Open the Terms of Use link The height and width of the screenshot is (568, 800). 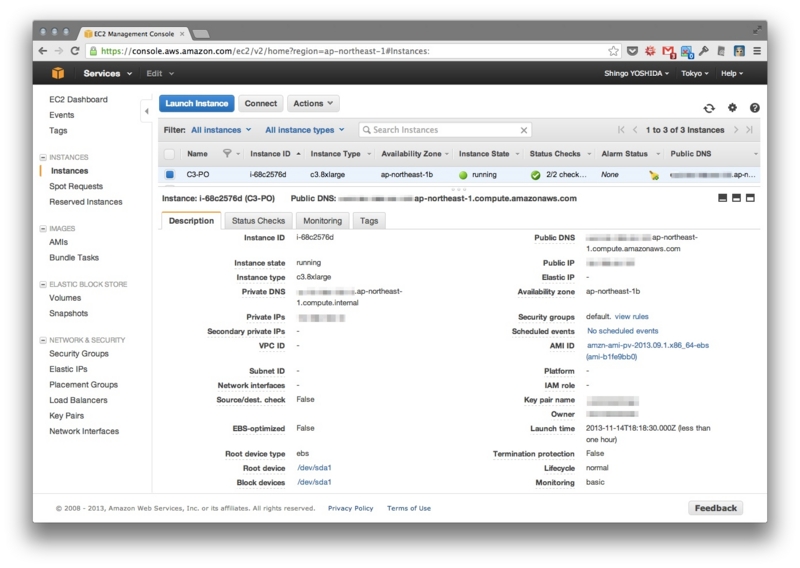pyautogui.click(x=409, y=508)
